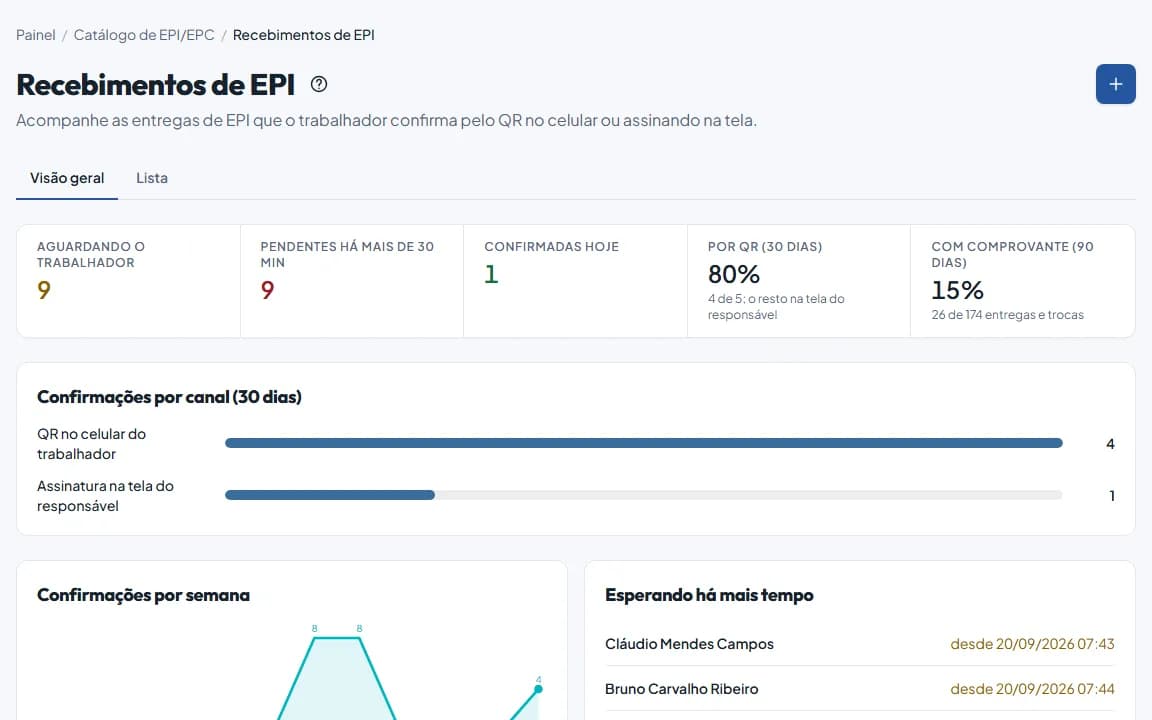Go to Catálogo de EPI/EPC breadcrumb
This screenshot has height=720, width=1152.
pos(144,35)
